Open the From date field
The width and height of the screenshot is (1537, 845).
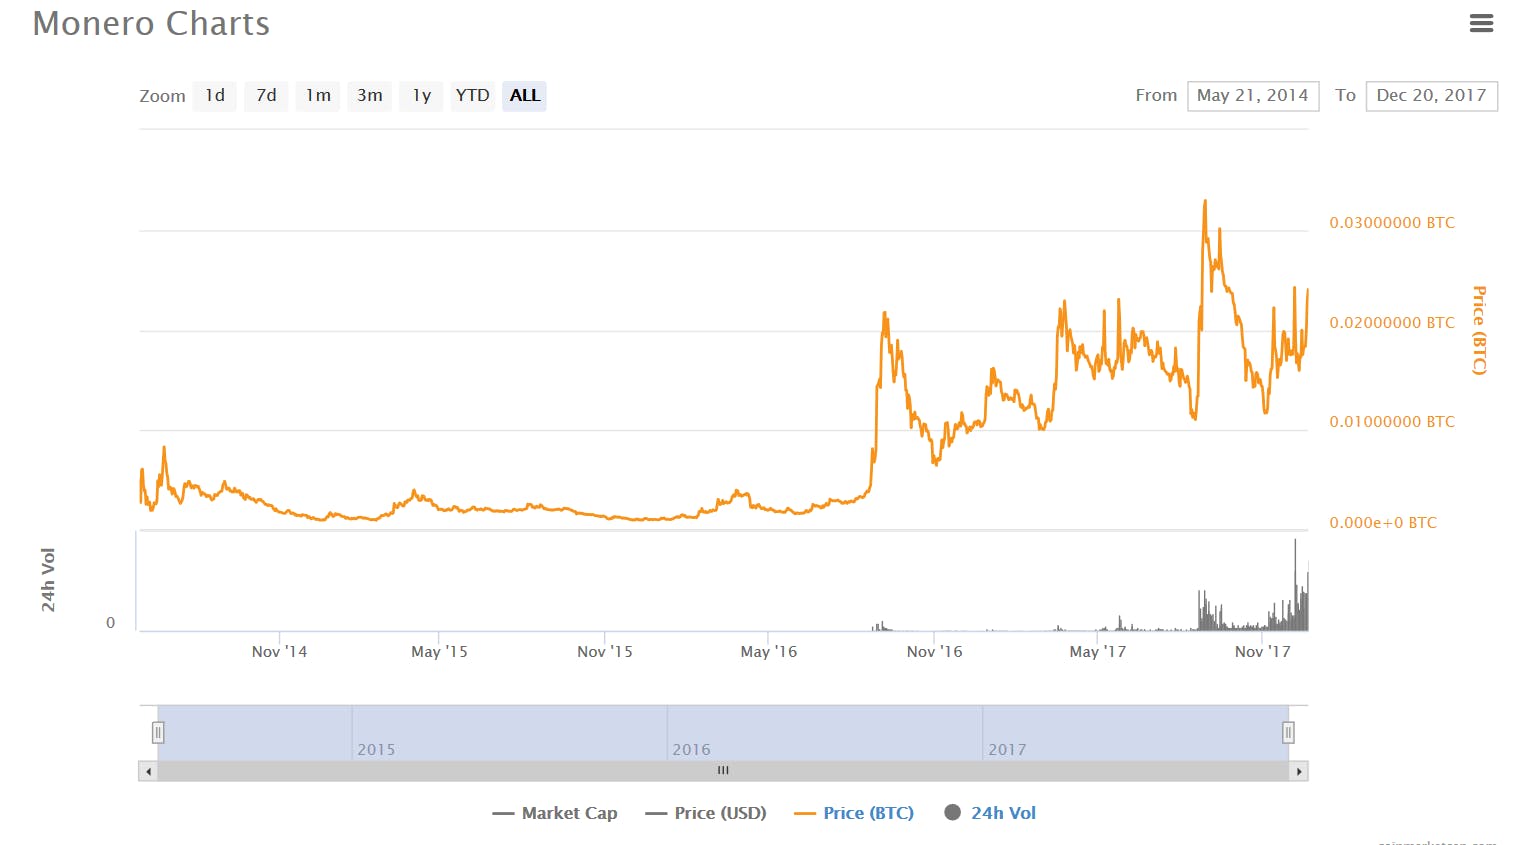(1252, 95)
